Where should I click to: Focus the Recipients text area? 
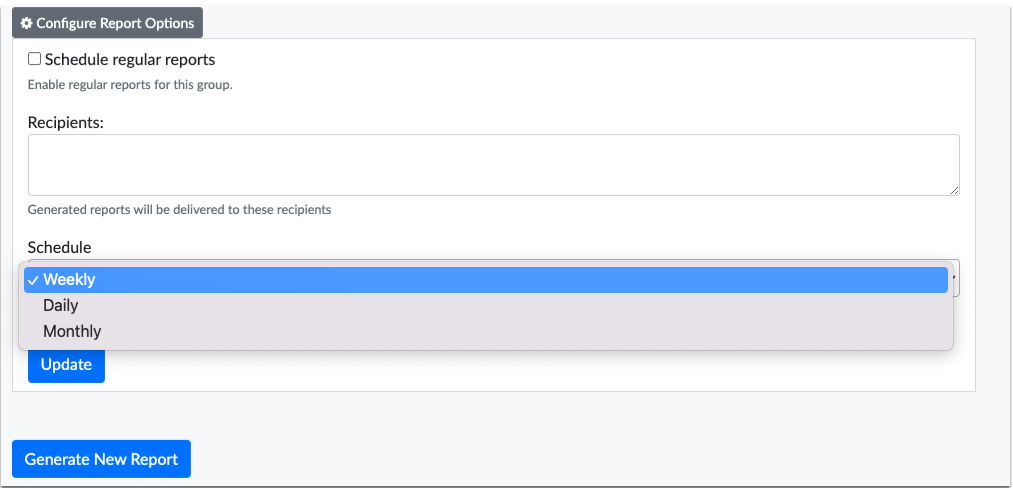click(x=494, y=165)
